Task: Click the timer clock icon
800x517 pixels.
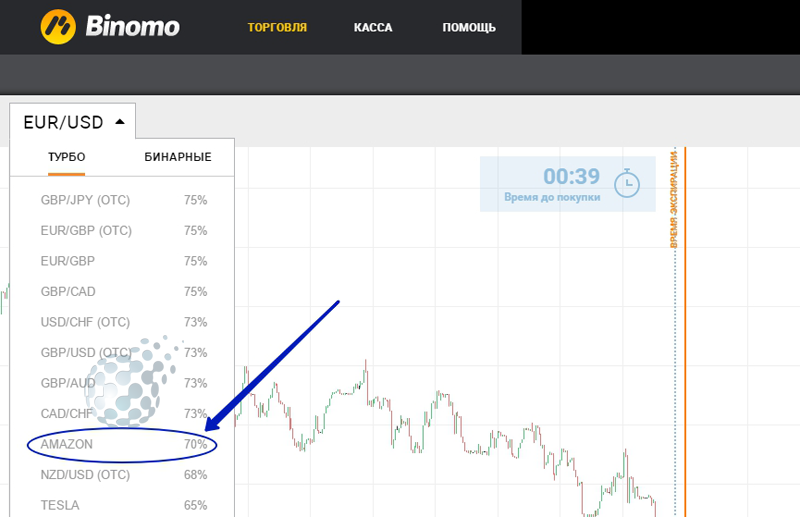Action: tap(627, 183)
